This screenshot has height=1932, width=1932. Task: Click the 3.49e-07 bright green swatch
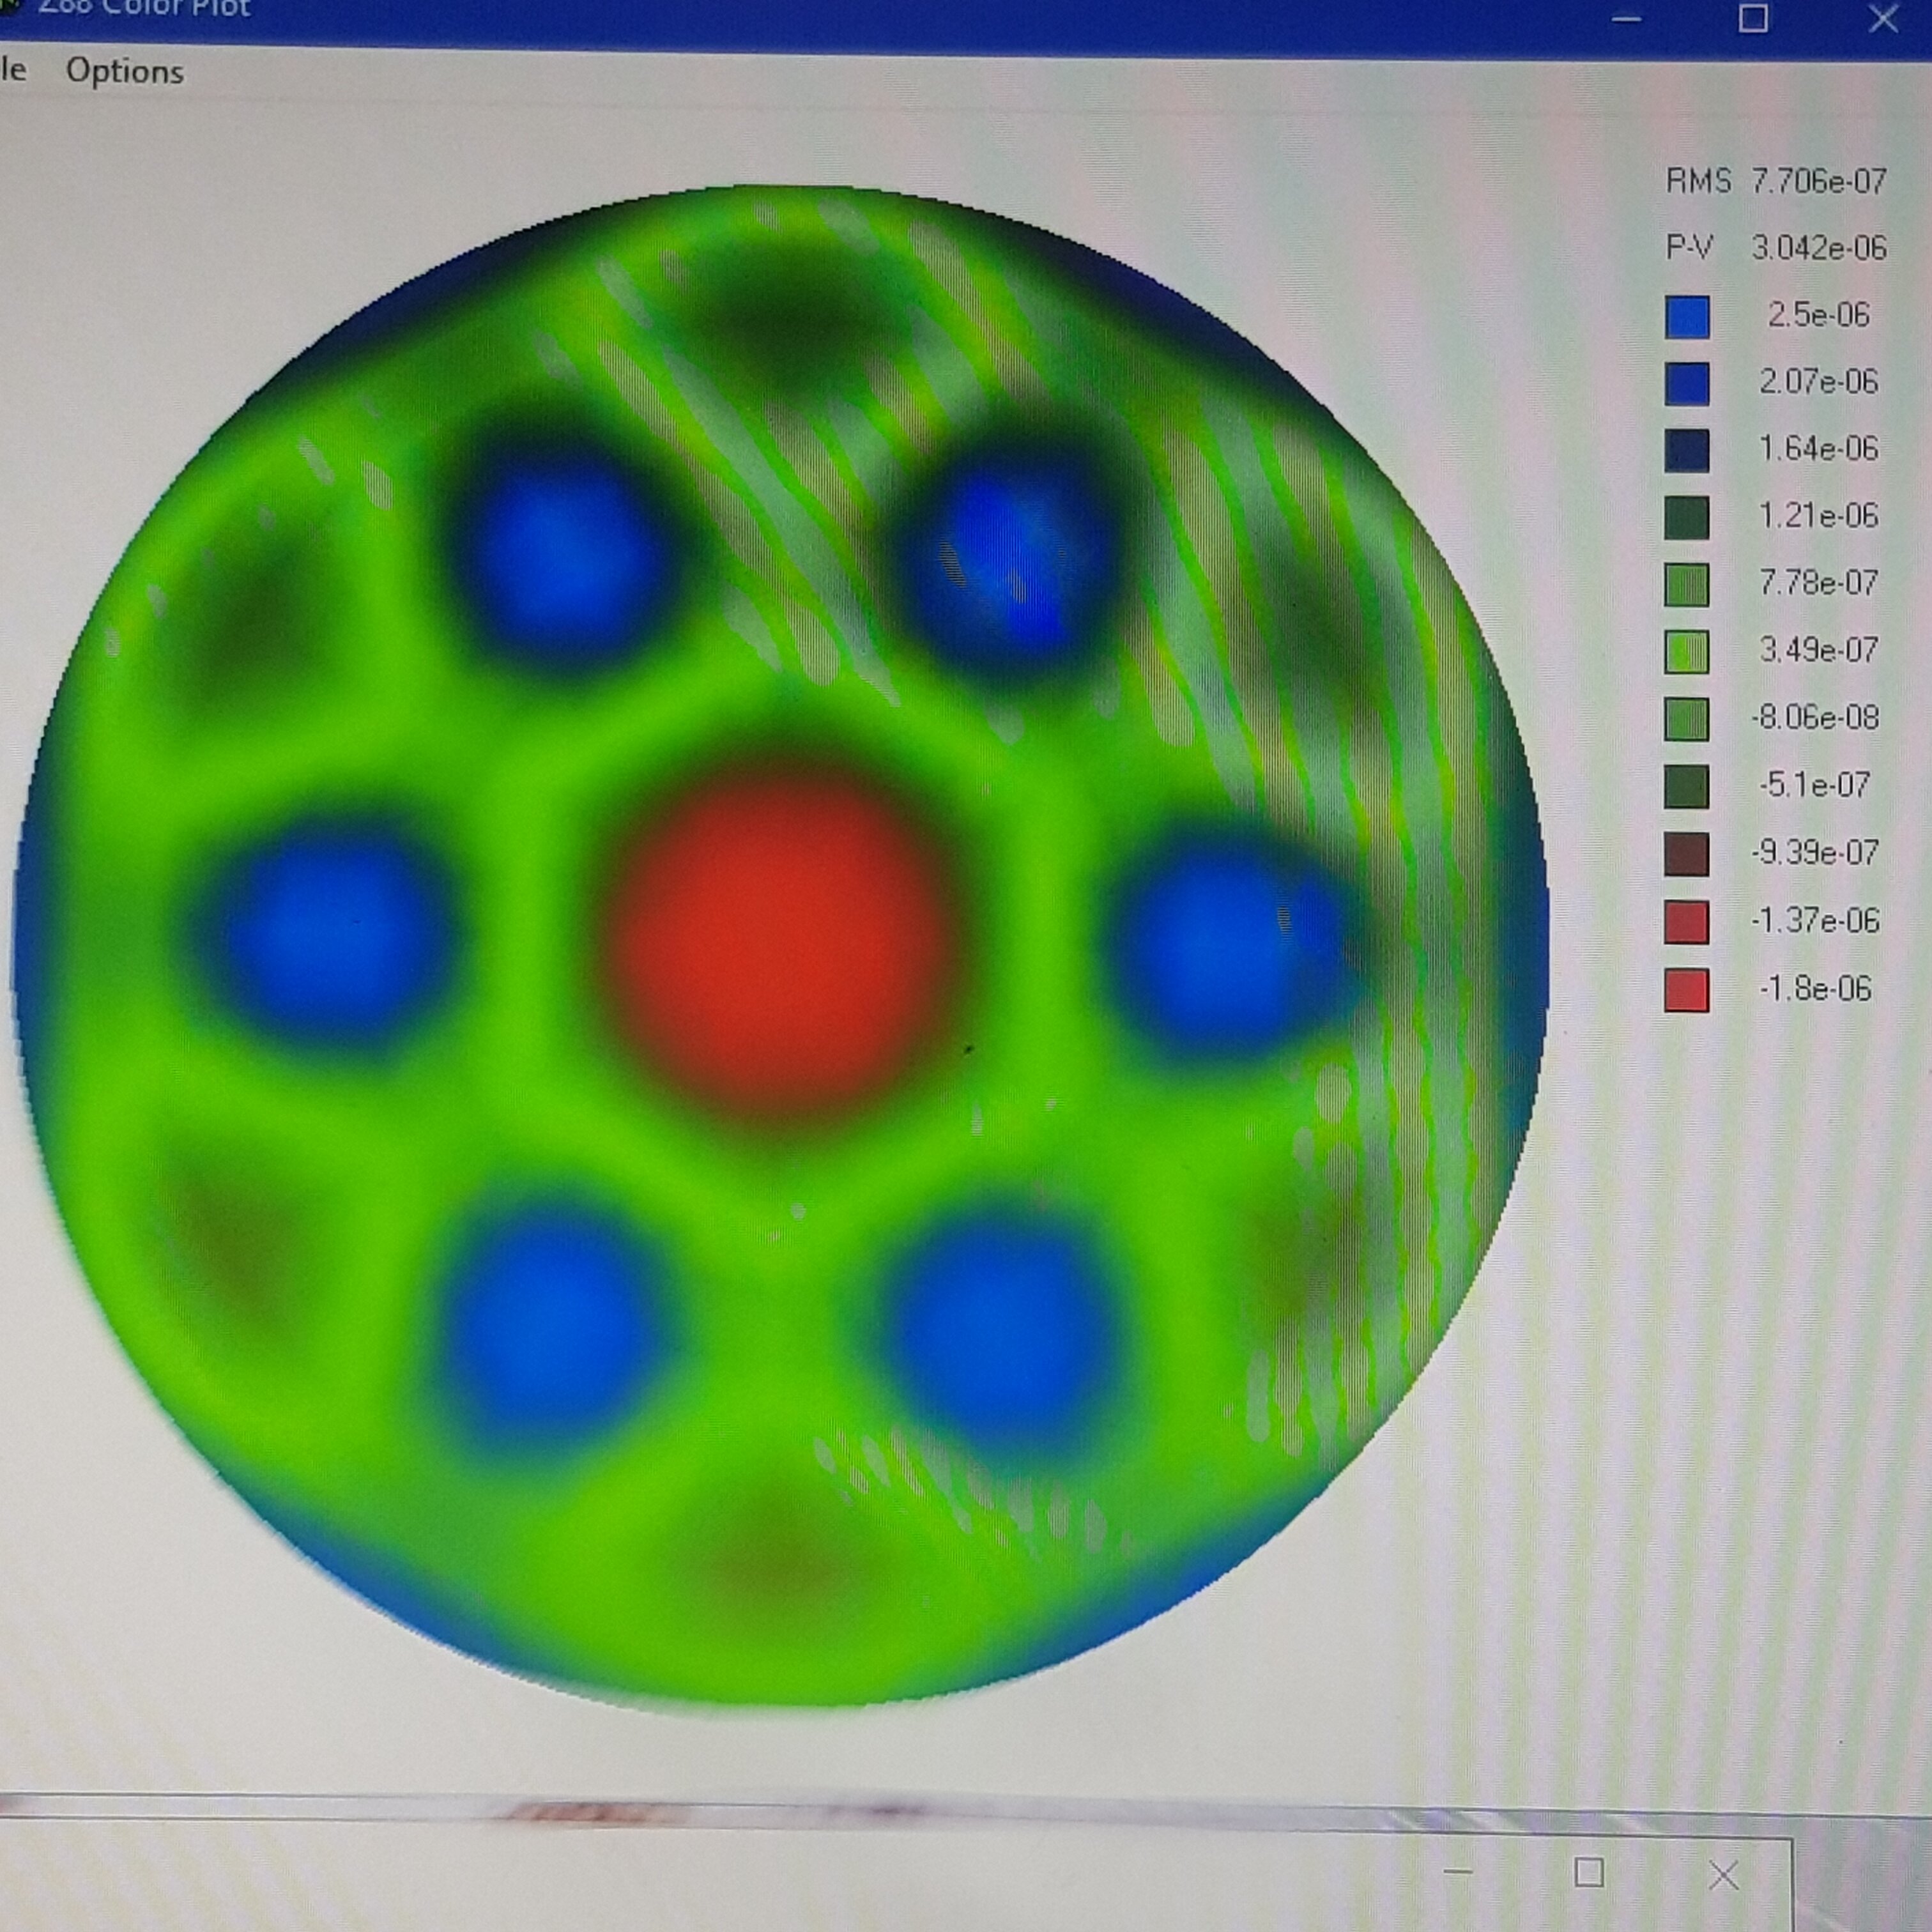[1687, 651]
